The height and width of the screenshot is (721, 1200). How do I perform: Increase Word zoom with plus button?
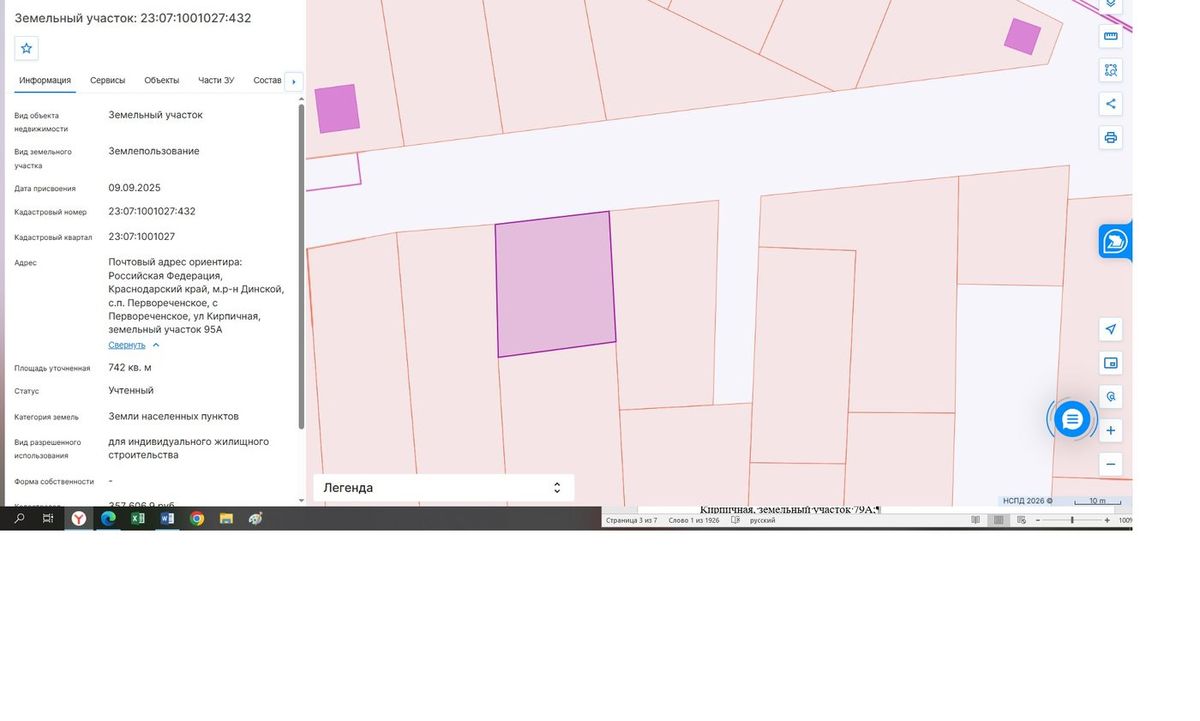[1107, 520]
